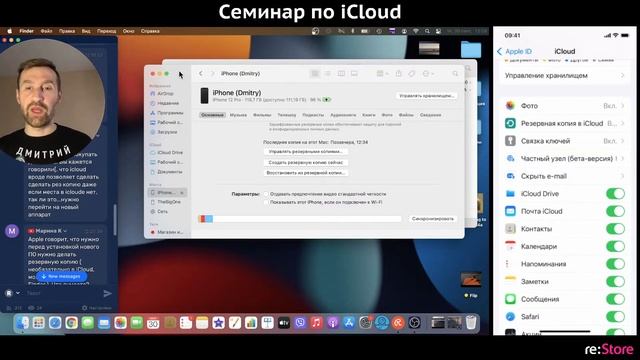Toggle Сообщения switch

click(615, 299)
